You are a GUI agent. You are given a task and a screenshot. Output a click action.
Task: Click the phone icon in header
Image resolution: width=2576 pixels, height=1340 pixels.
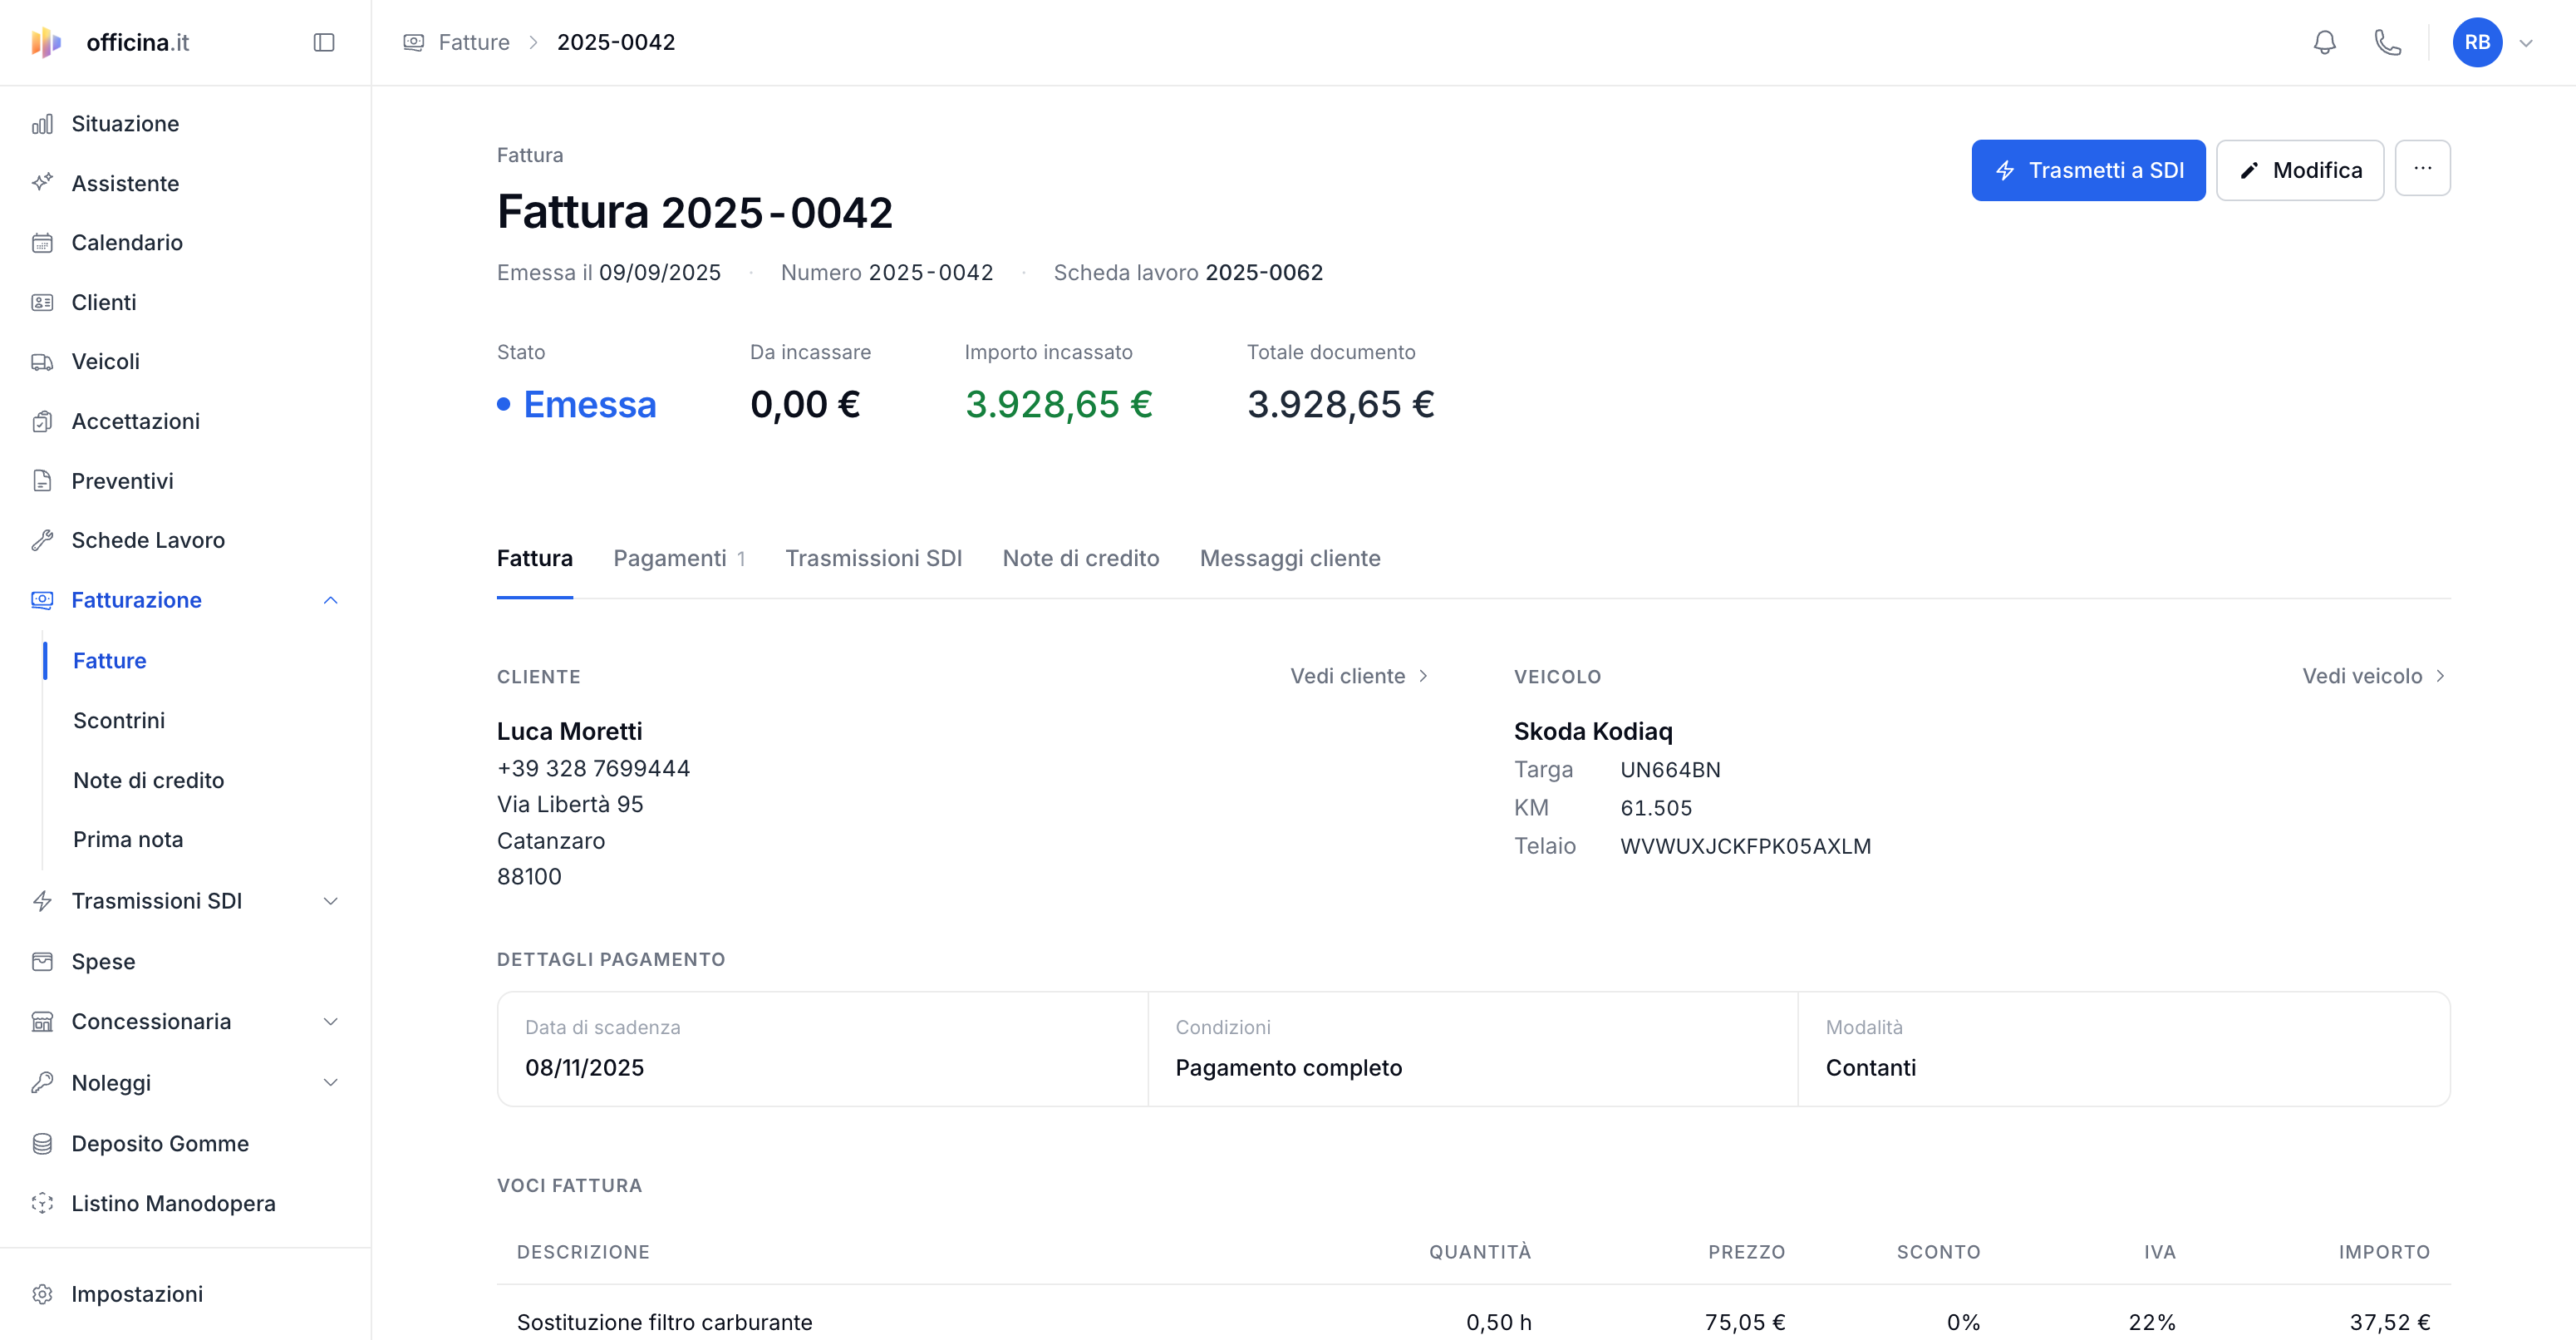pos(2387,42)
